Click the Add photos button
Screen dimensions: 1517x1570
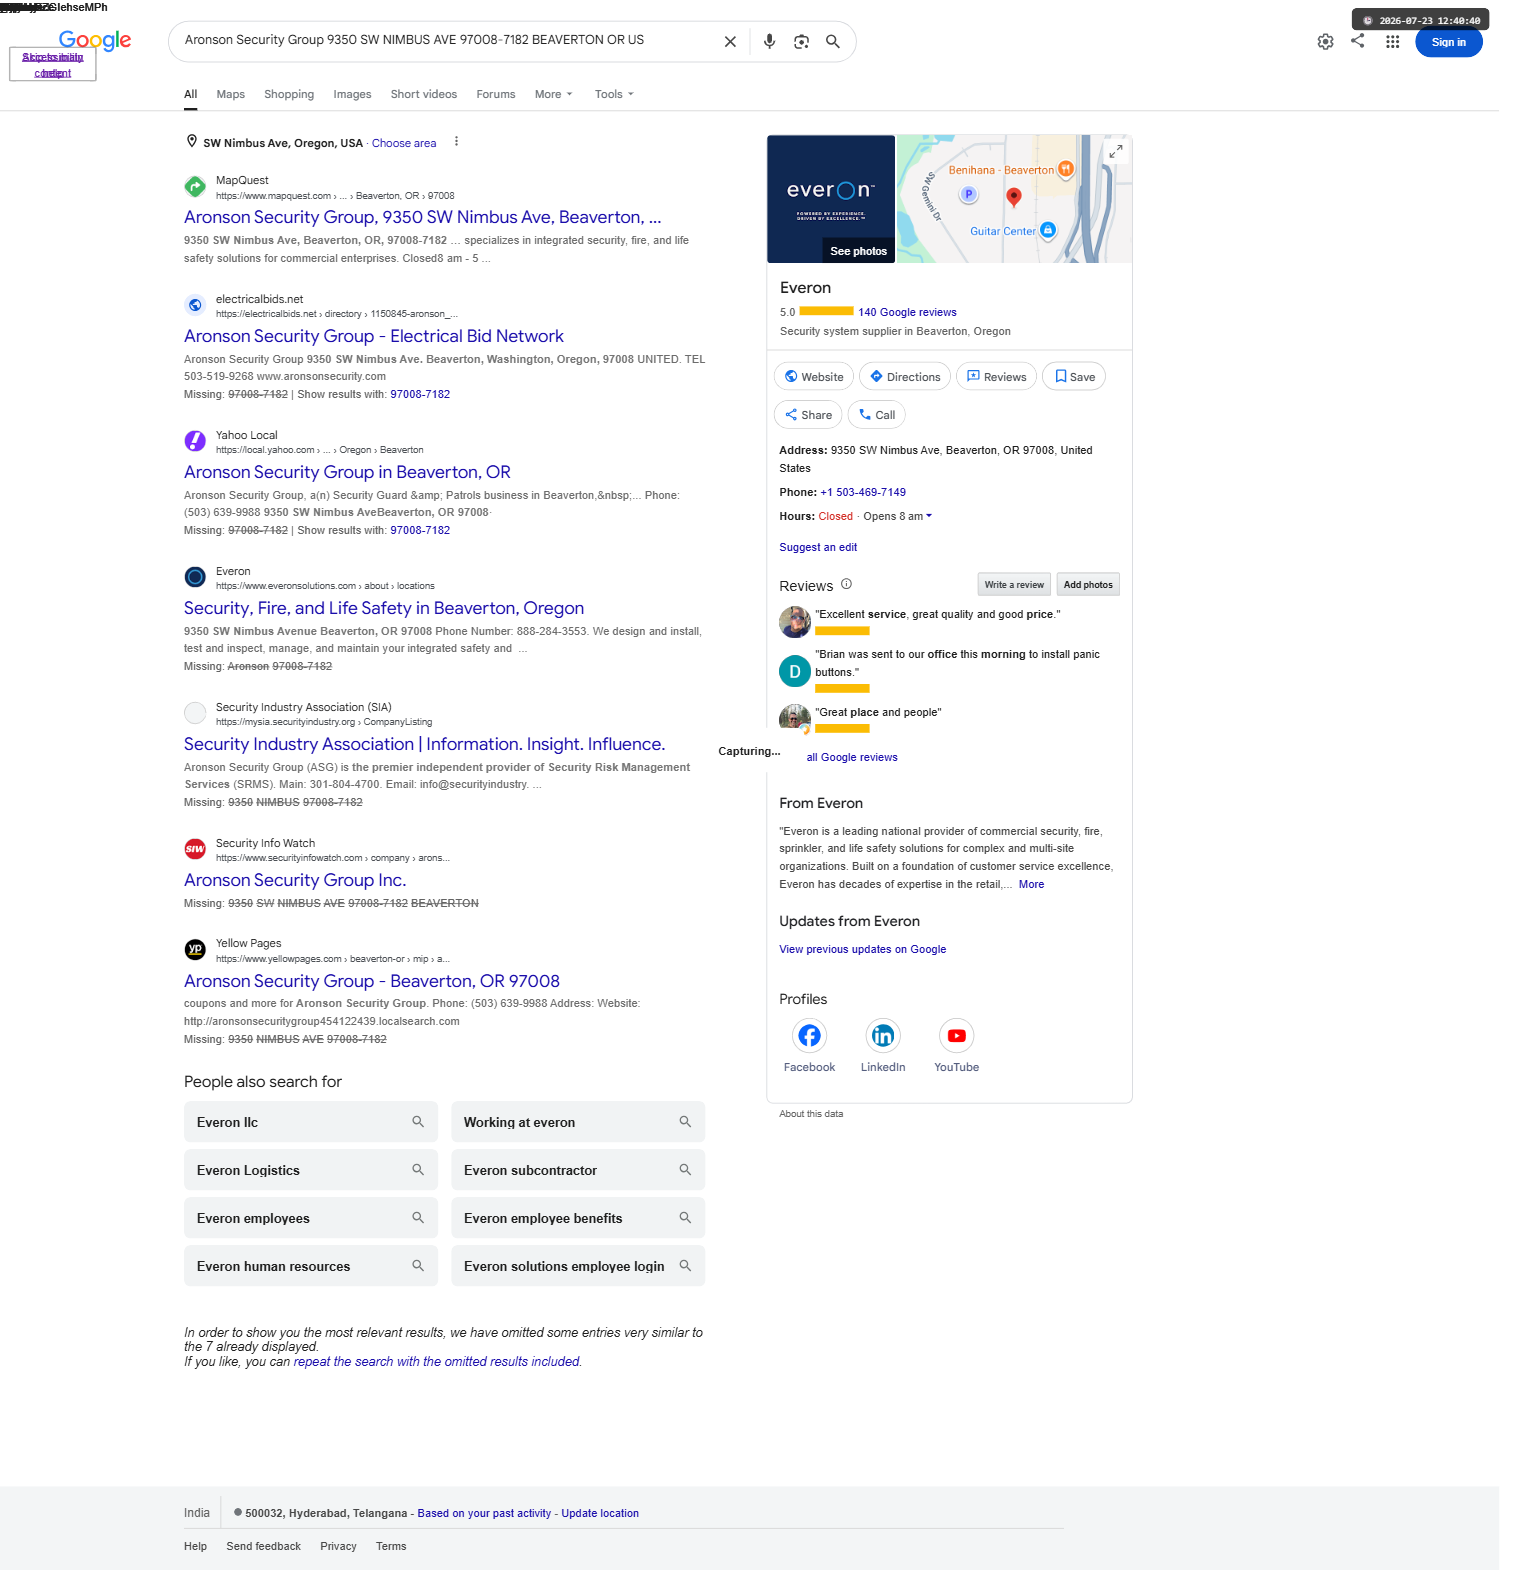[1088, 585]
